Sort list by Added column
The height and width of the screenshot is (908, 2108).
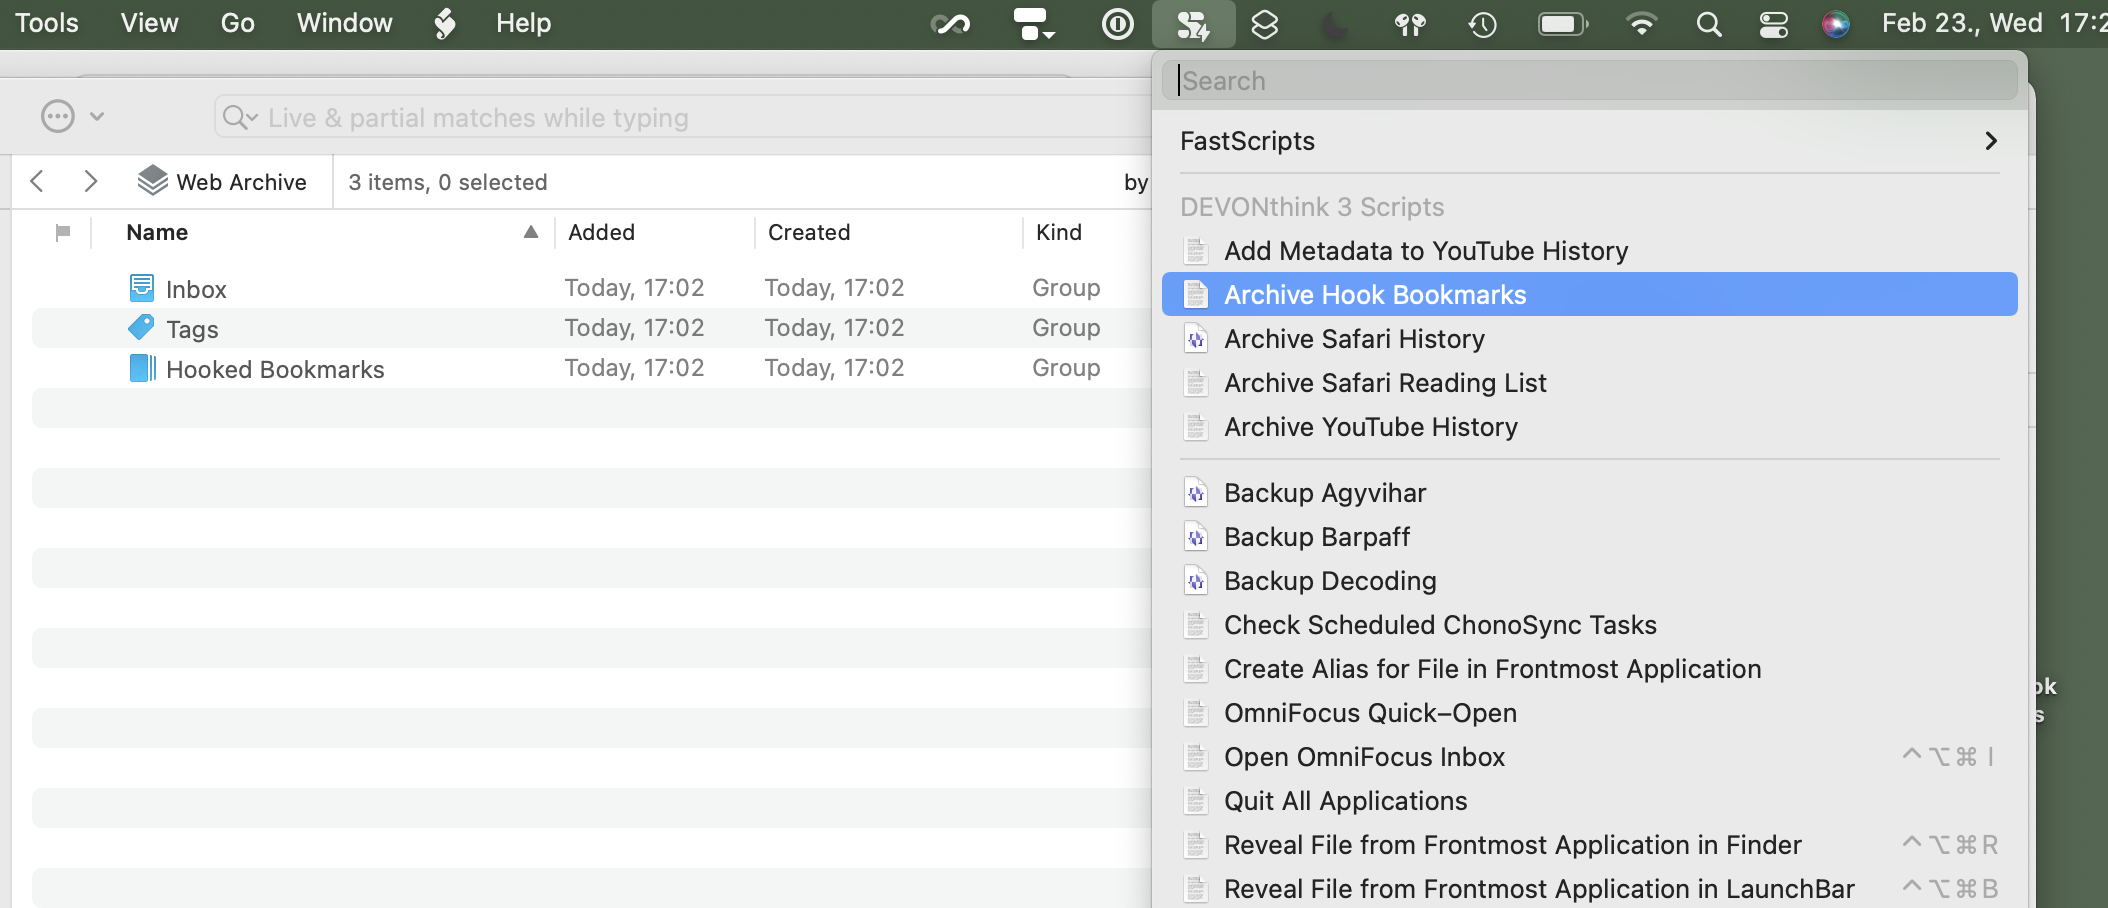(x=602, y=233)
